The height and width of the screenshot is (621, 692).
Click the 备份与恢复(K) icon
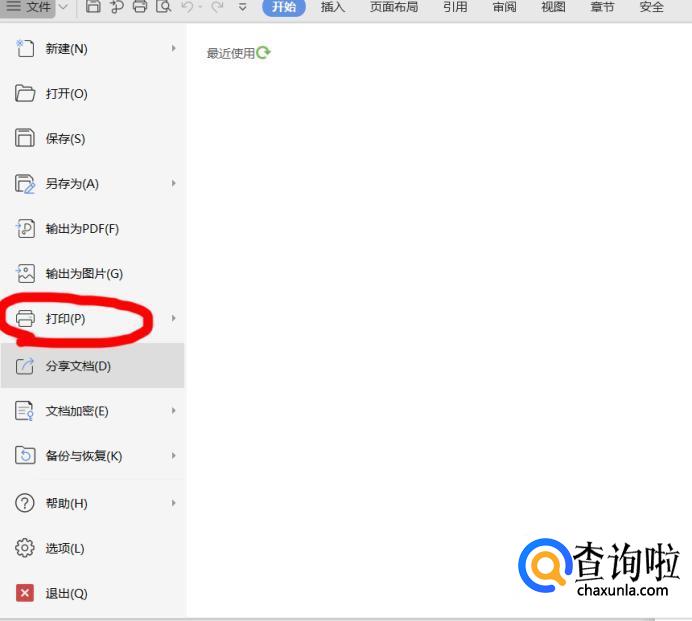pyautogui.click(x=25, y=455)
